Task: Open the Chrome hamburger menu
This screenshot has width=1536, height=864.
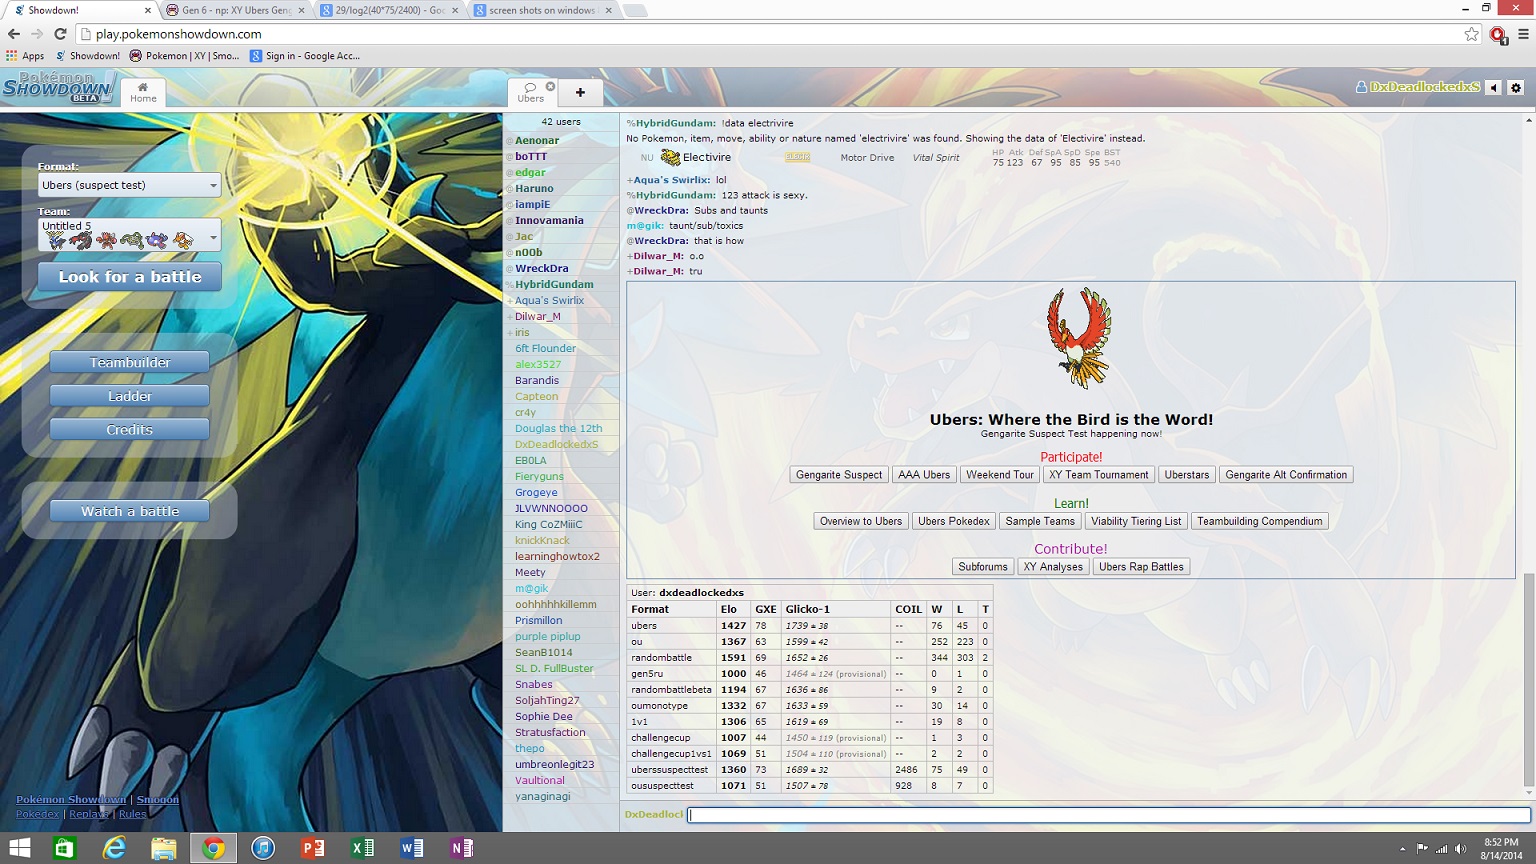Action: [1523, 34]
